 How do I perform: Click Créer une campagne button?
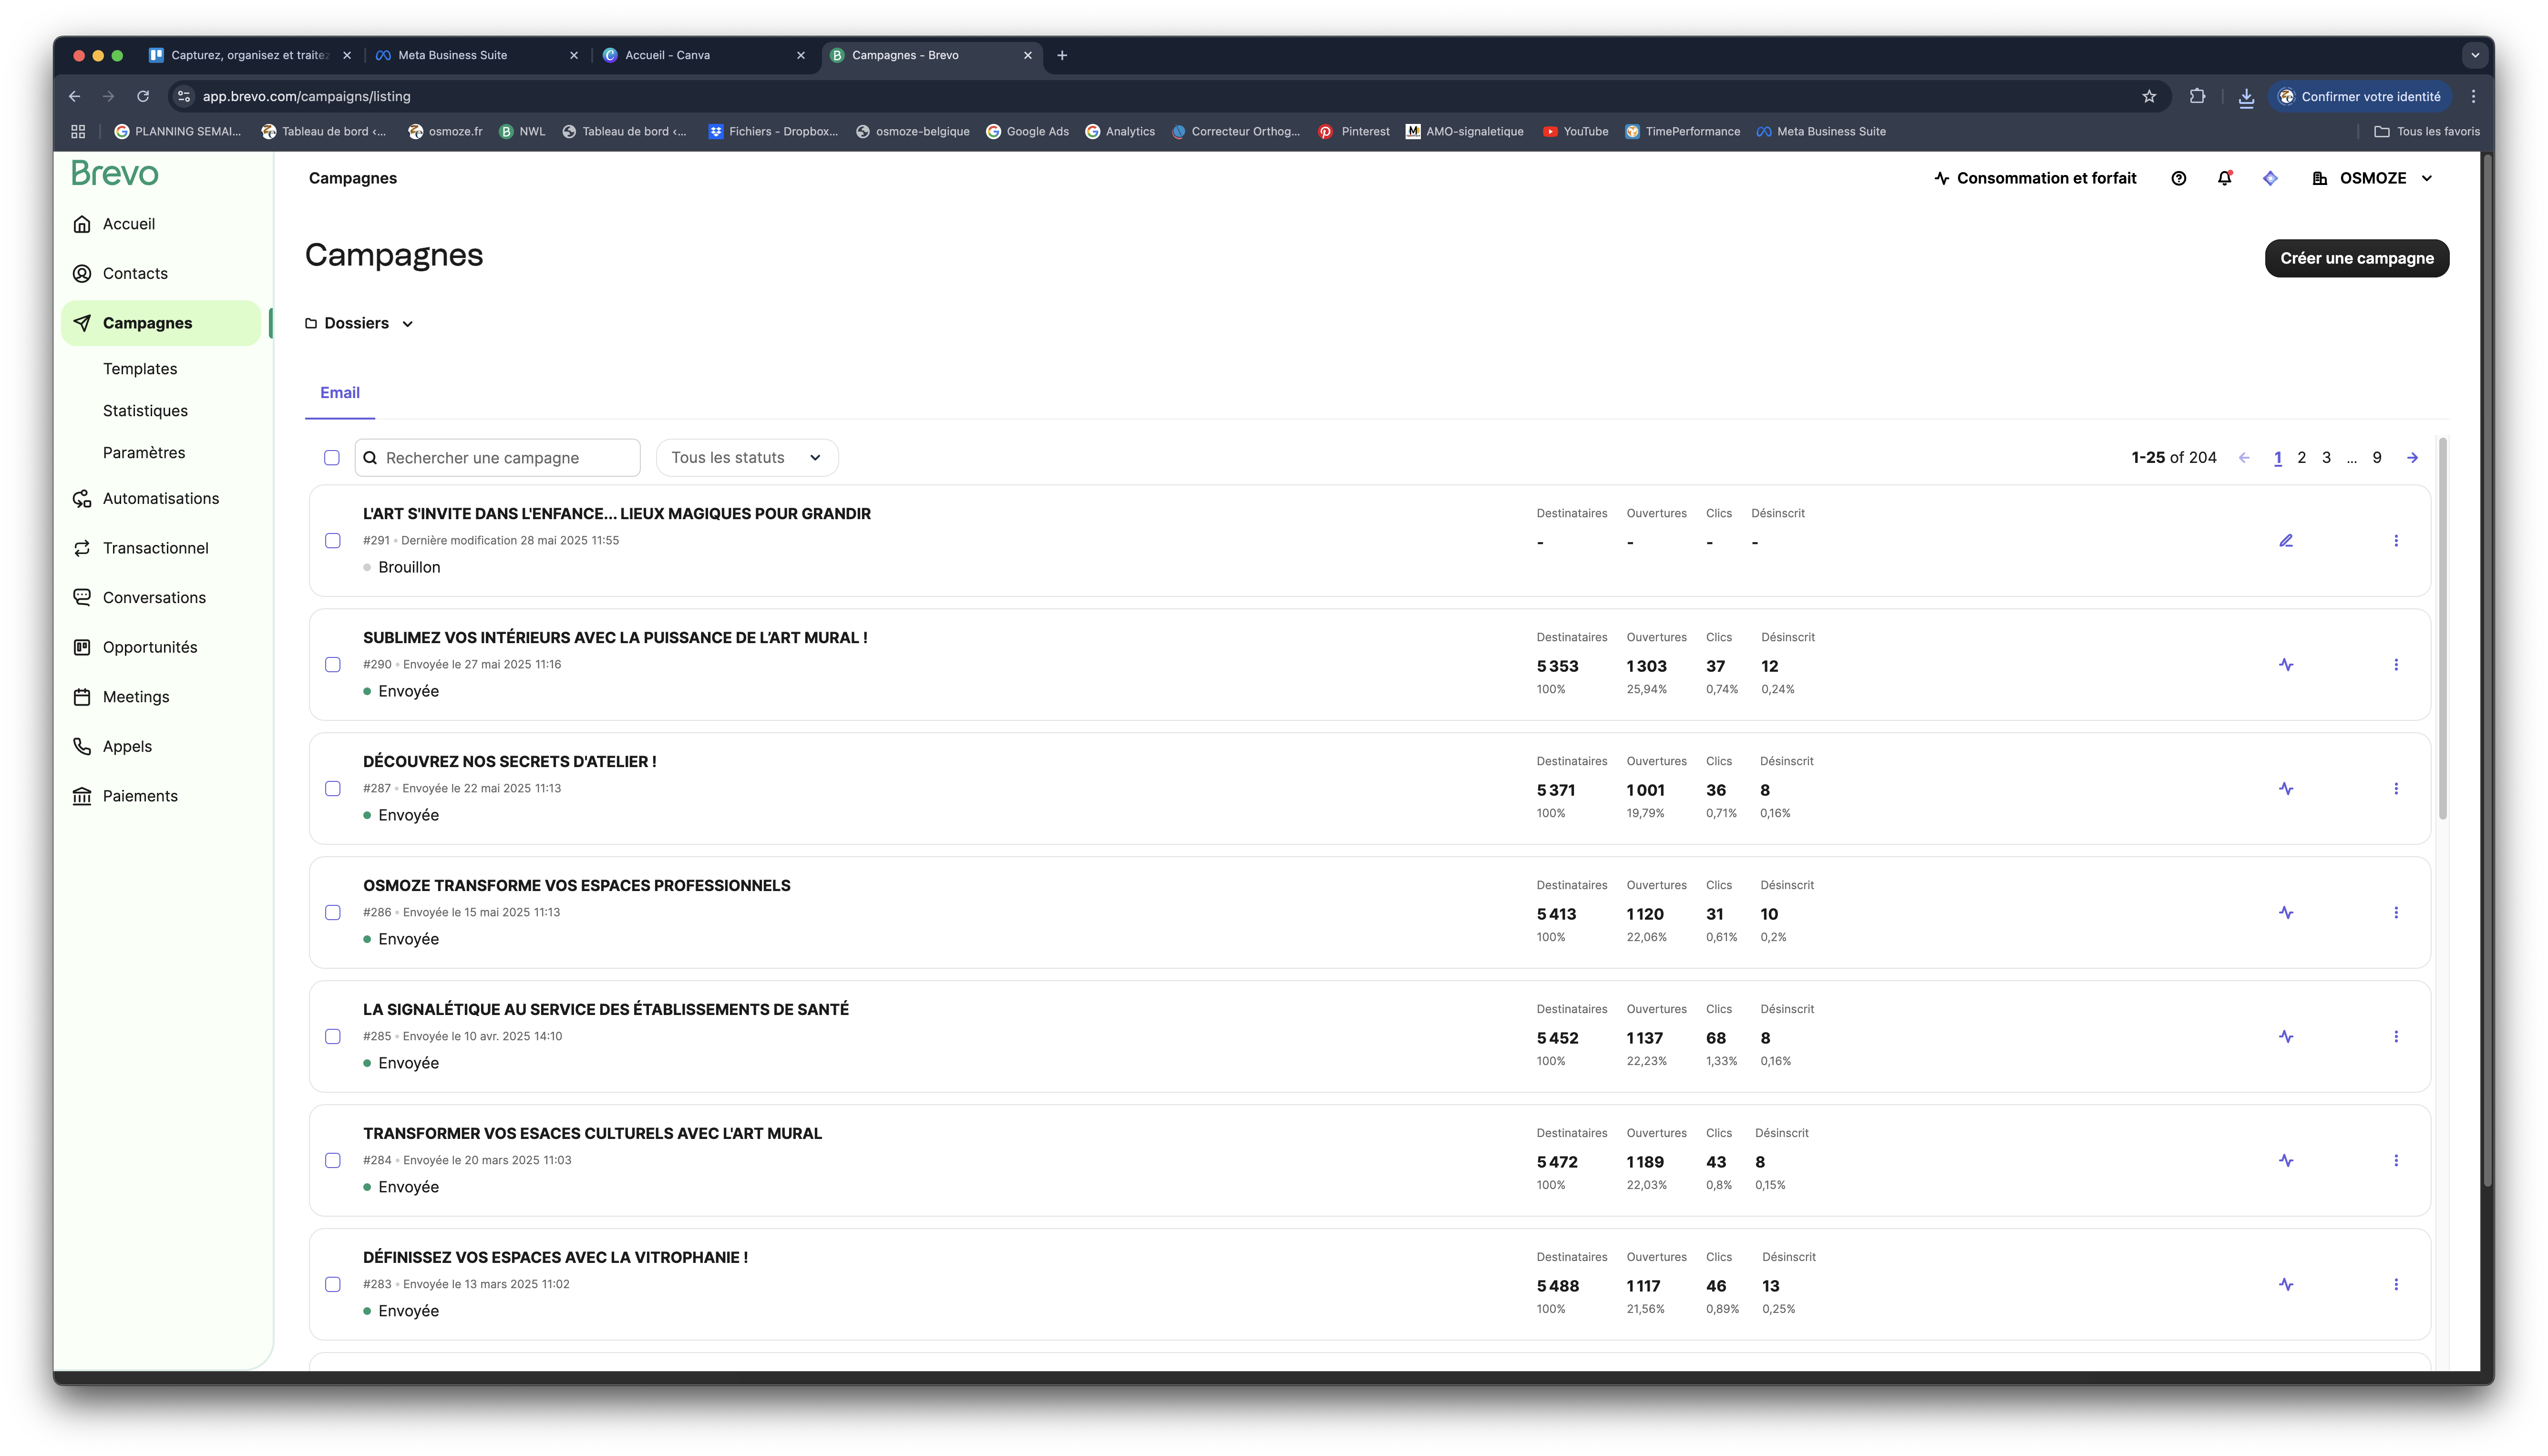pyautogui.click(x=2356, y=258)
